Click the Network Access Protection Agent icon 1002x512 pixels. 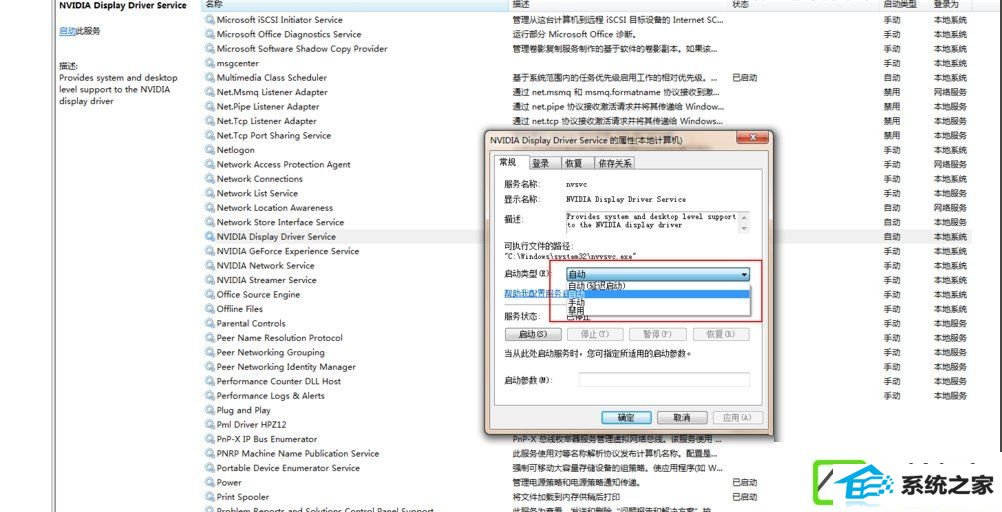210,164
